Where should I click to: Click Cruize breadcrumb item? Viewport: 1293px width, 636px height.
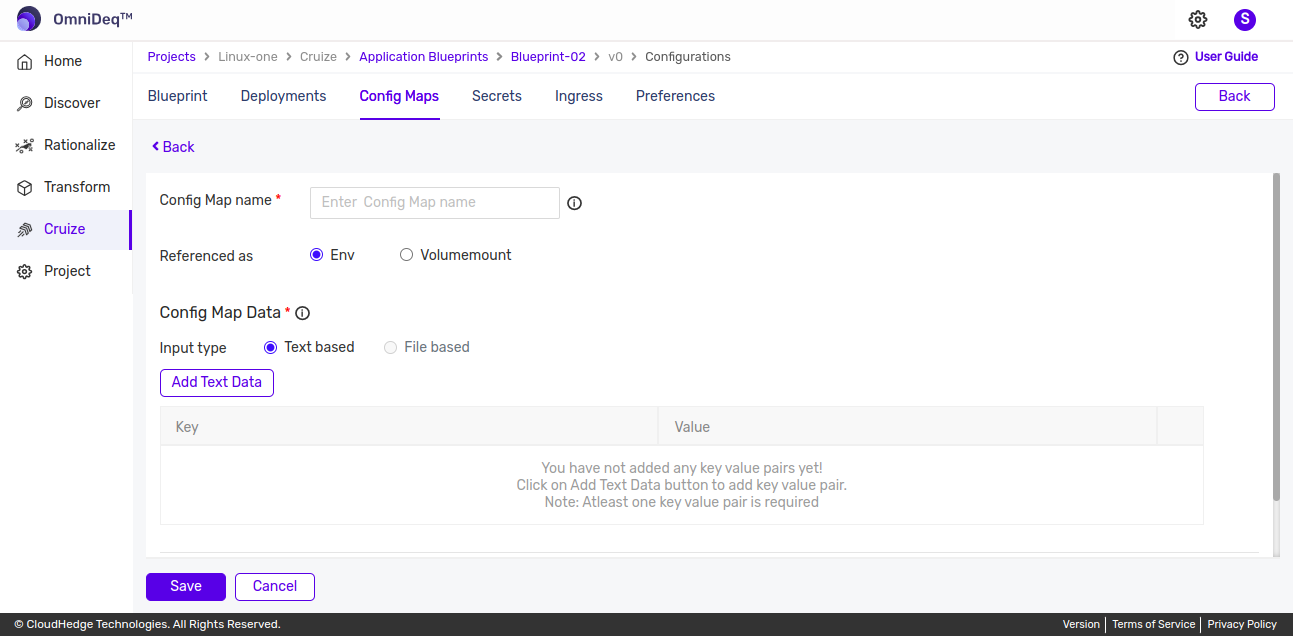tap(318, 57)
